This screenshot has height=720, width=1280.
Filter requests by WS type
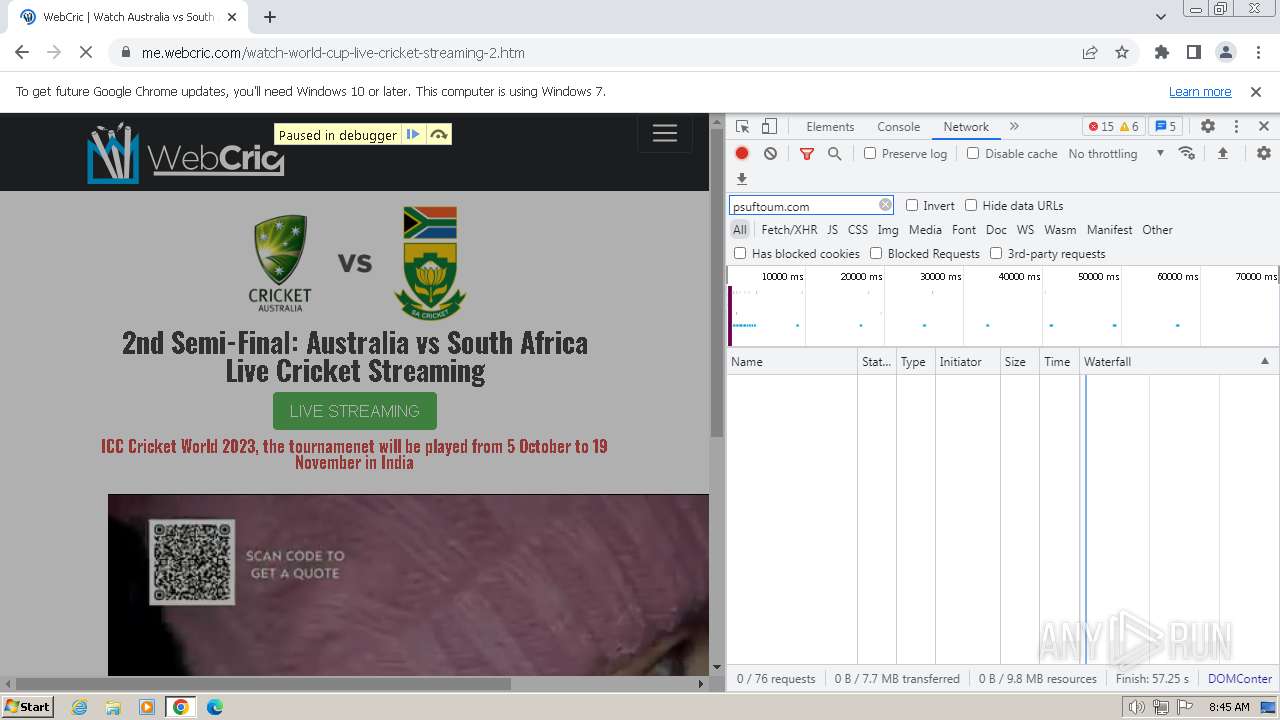[1025, 229]
